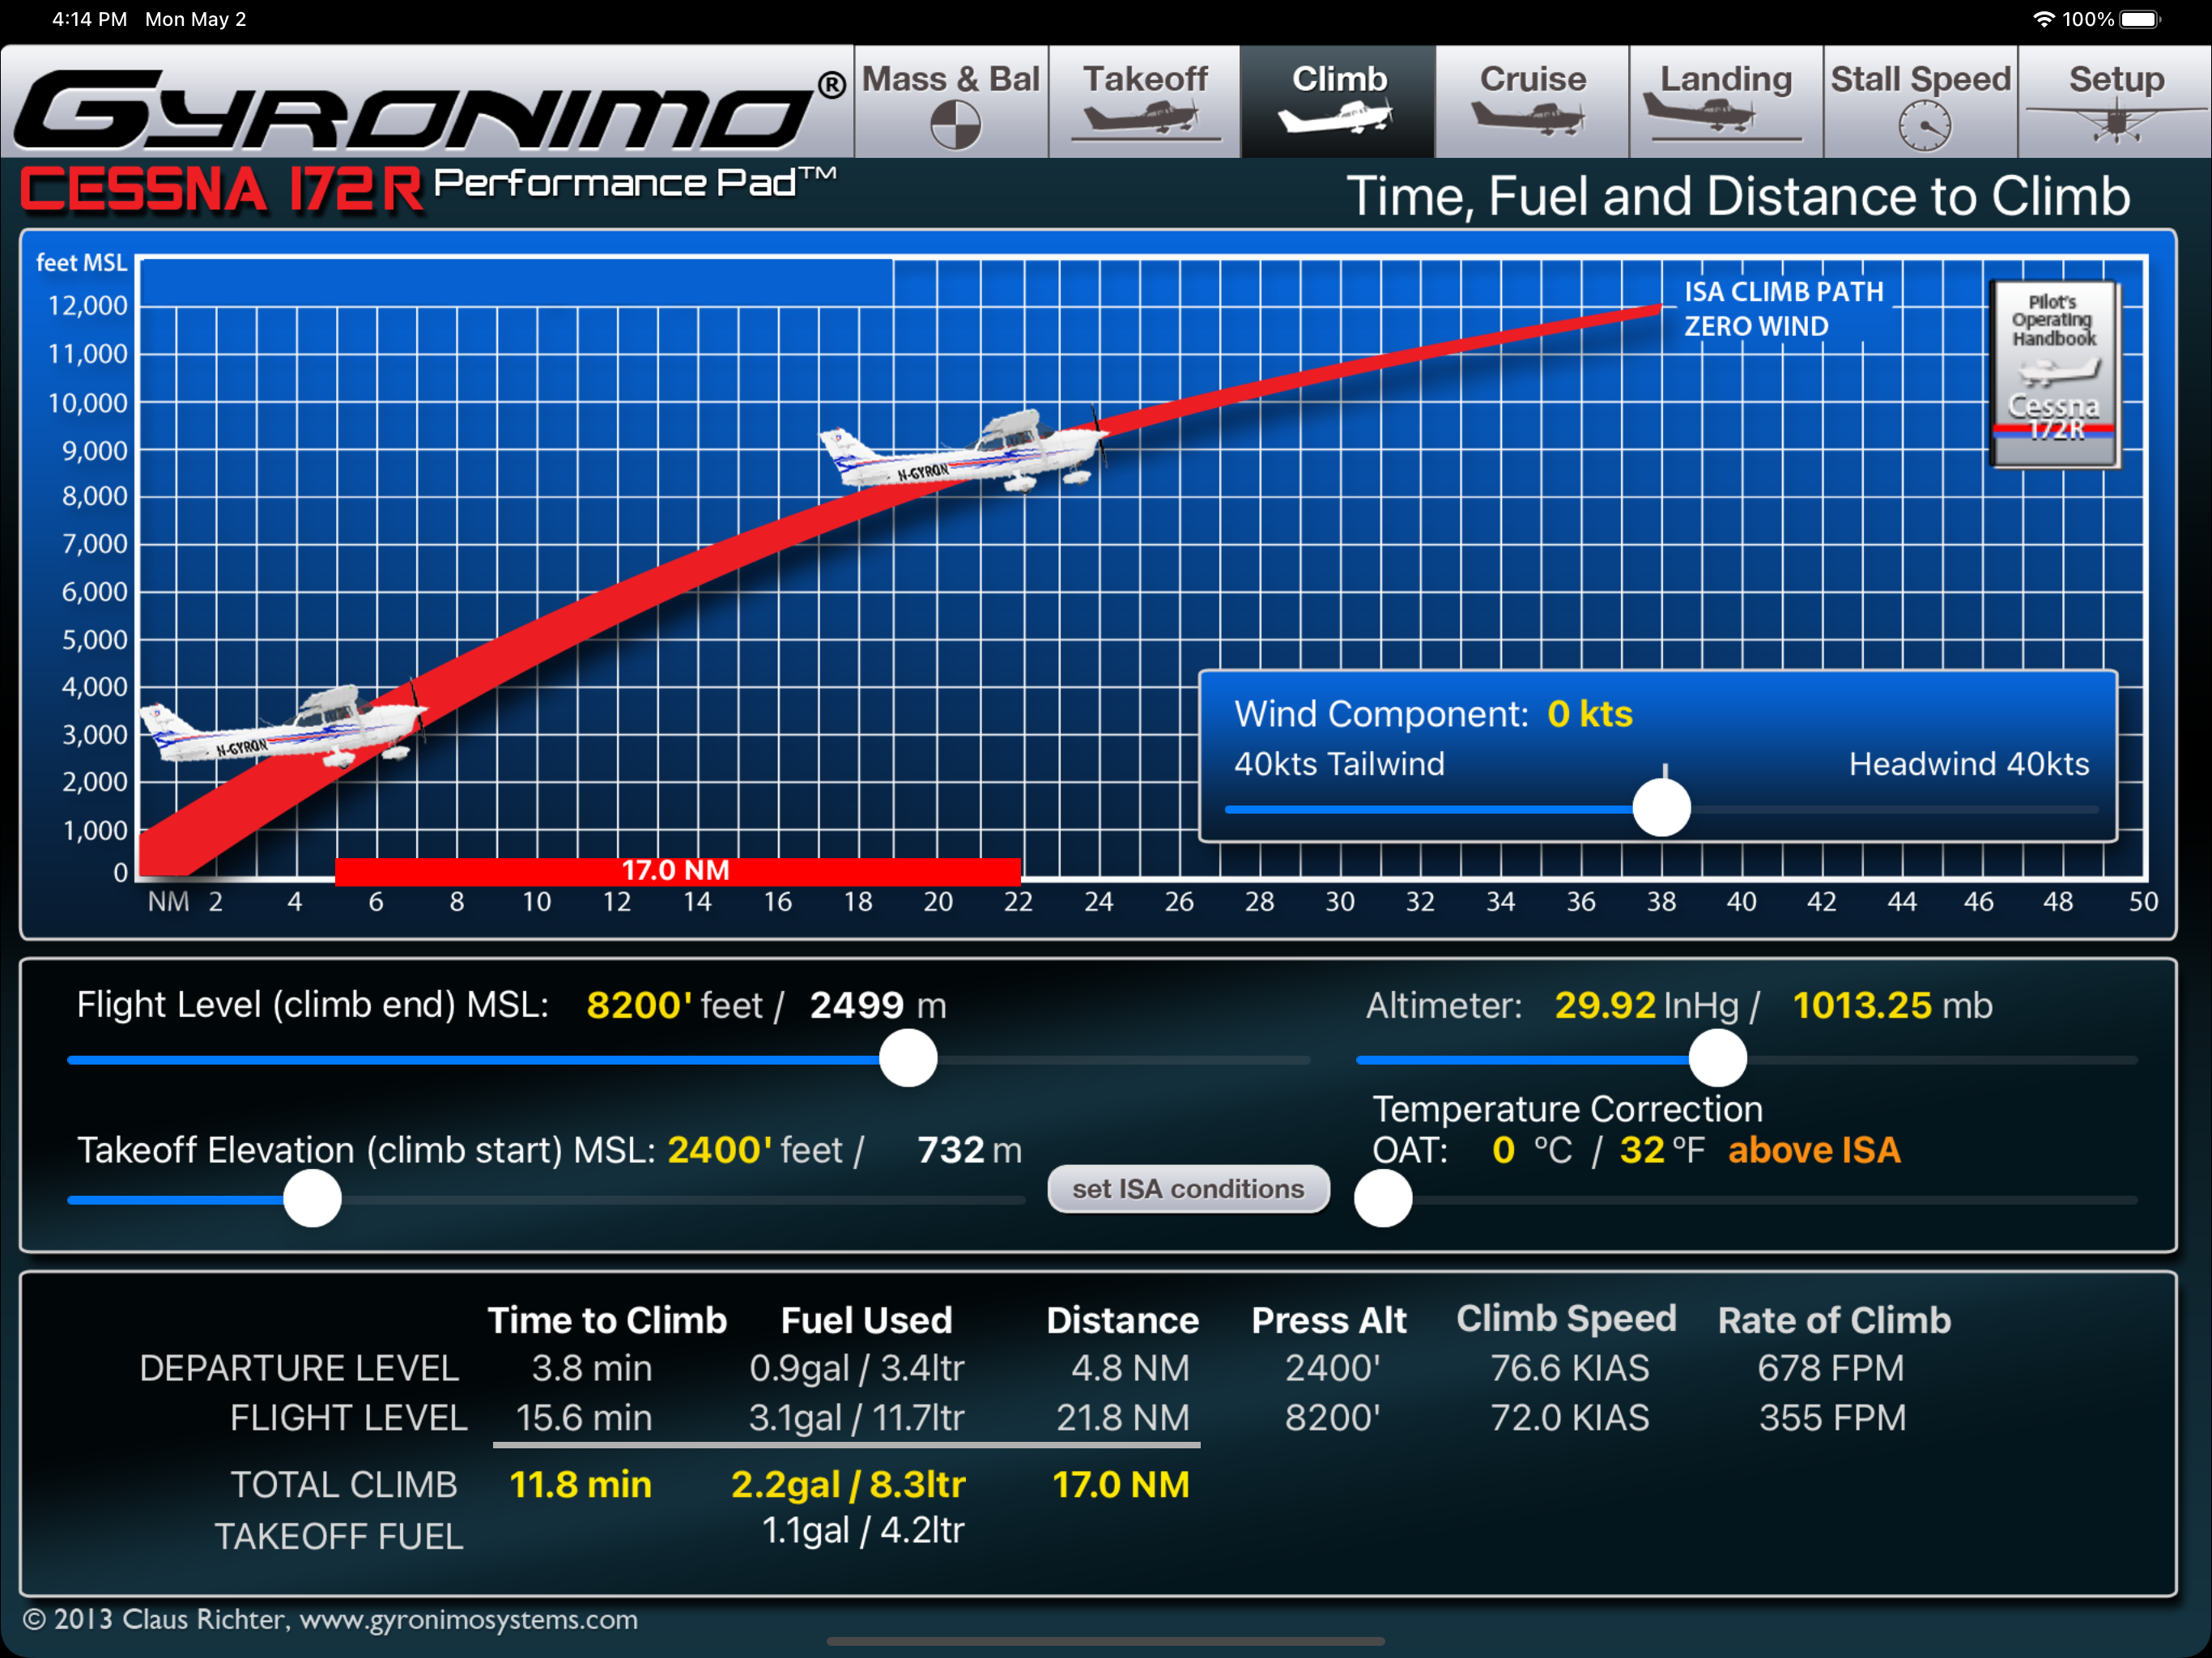Click the Rate of Climb column header
The image size is (2212, 1658).
click(1834, 1320)
